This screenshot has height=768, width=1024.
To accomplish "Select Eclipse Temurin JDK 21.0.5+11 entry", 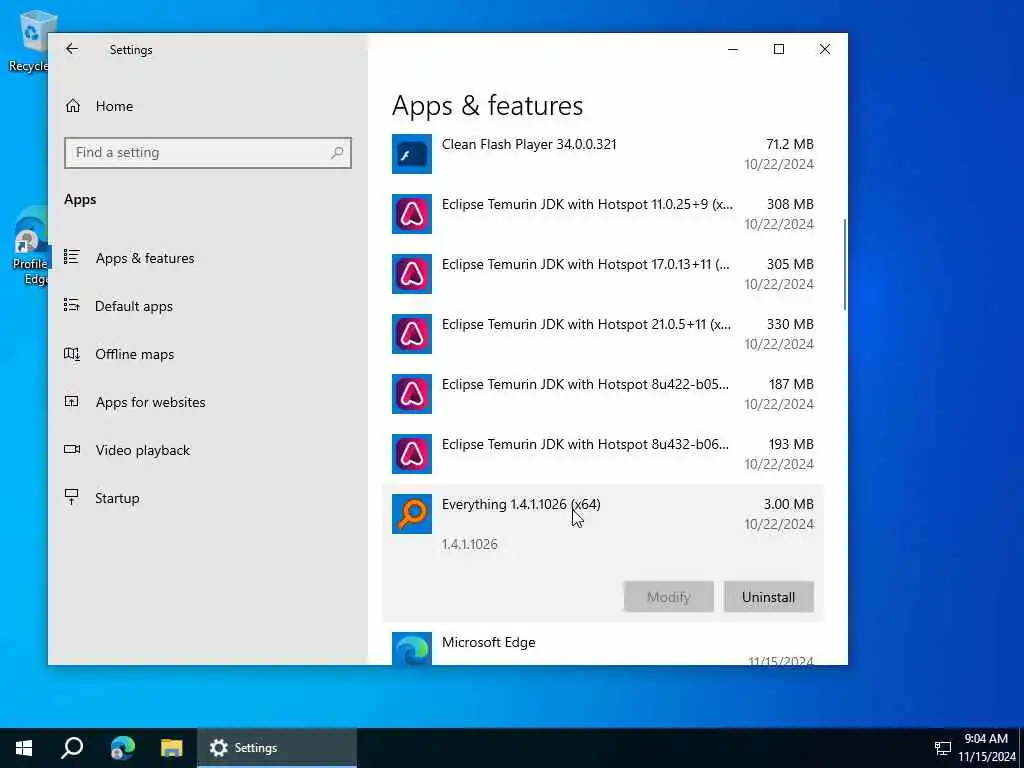I will tap(603, 334).
